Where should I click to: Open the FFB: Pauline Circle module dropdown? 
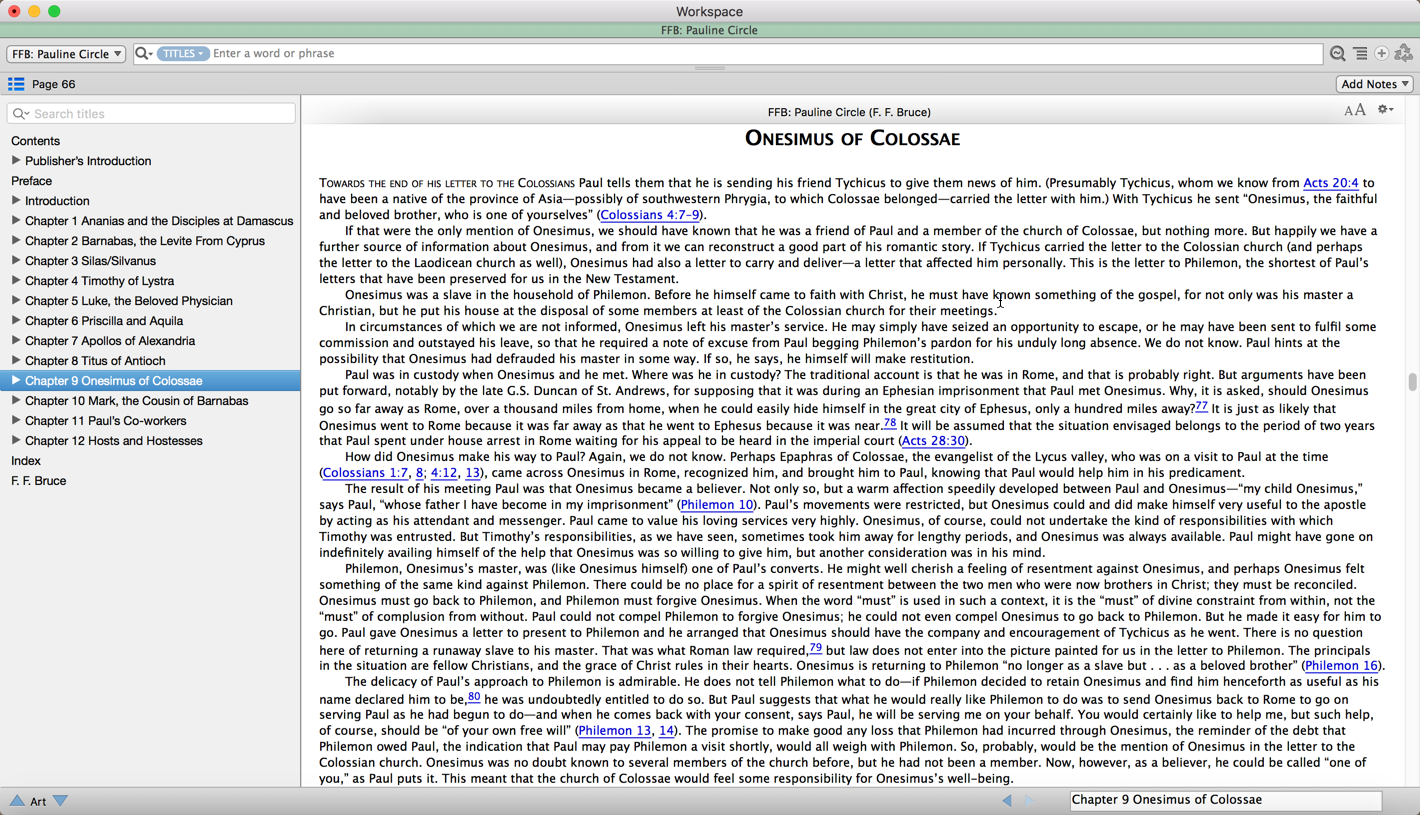click(66, 54)
